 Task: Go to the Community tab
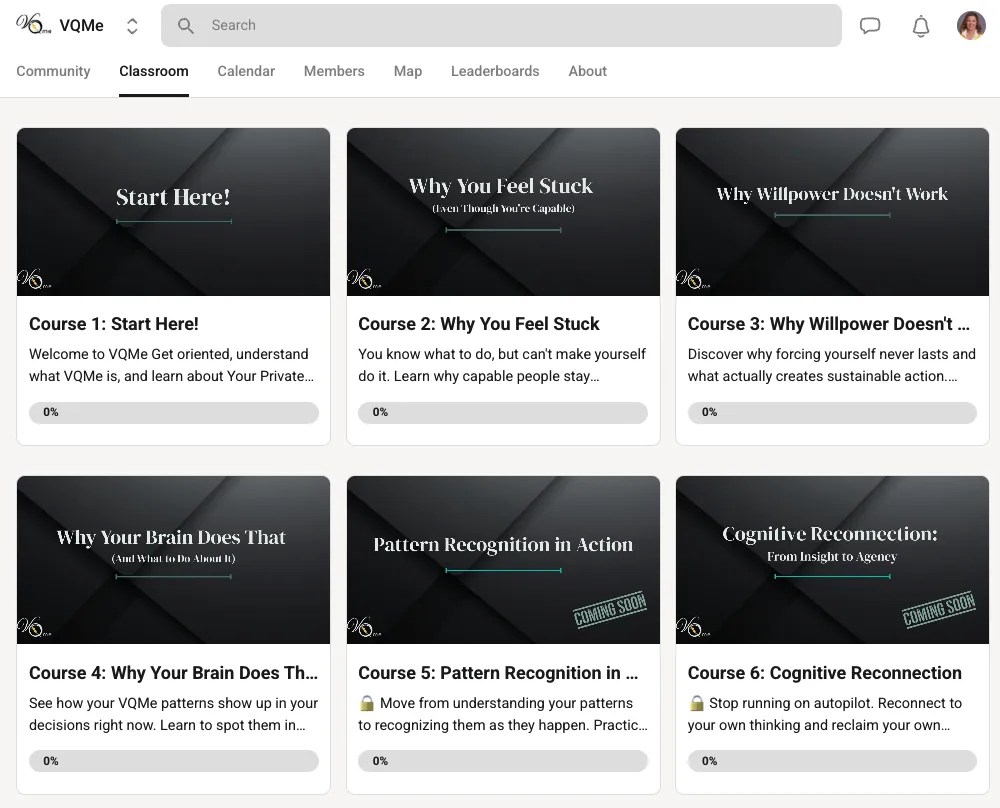tap(54, 71)
